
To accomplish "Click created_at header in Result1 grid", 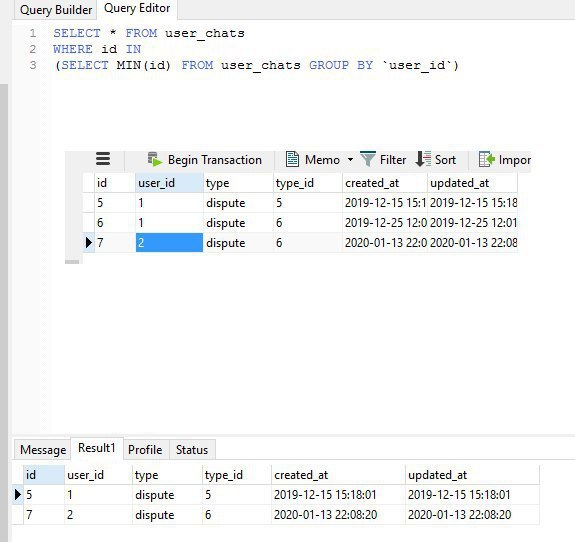I will (338, 475).
